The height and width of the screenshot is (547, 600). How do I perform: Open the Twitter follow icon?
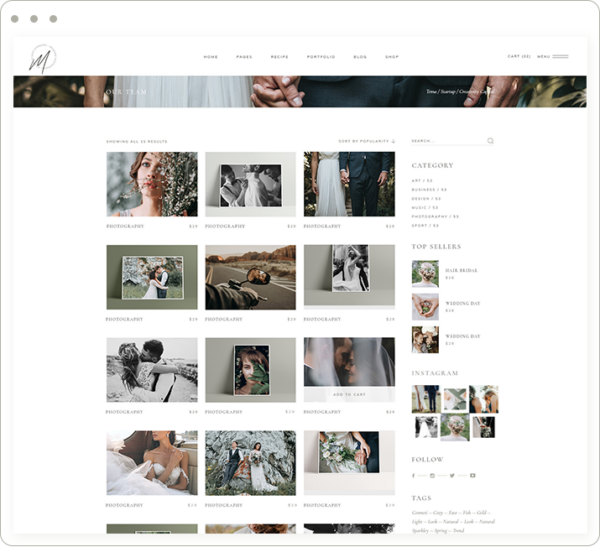(452, 475)
